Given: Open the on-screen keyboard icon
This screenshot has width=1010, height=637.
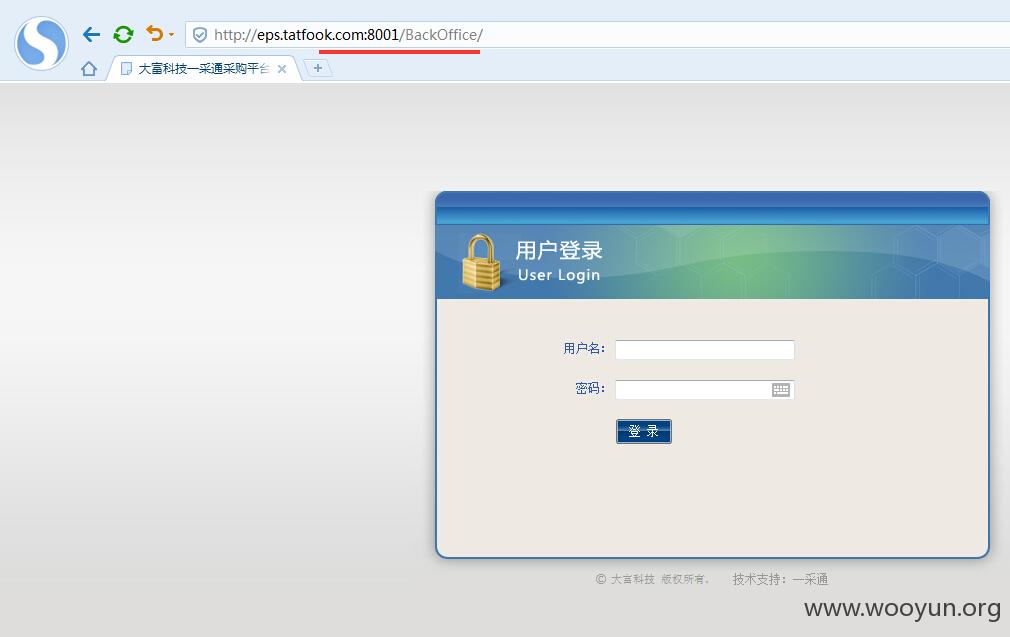Looking at the screenshot, I should pos(781,390).
